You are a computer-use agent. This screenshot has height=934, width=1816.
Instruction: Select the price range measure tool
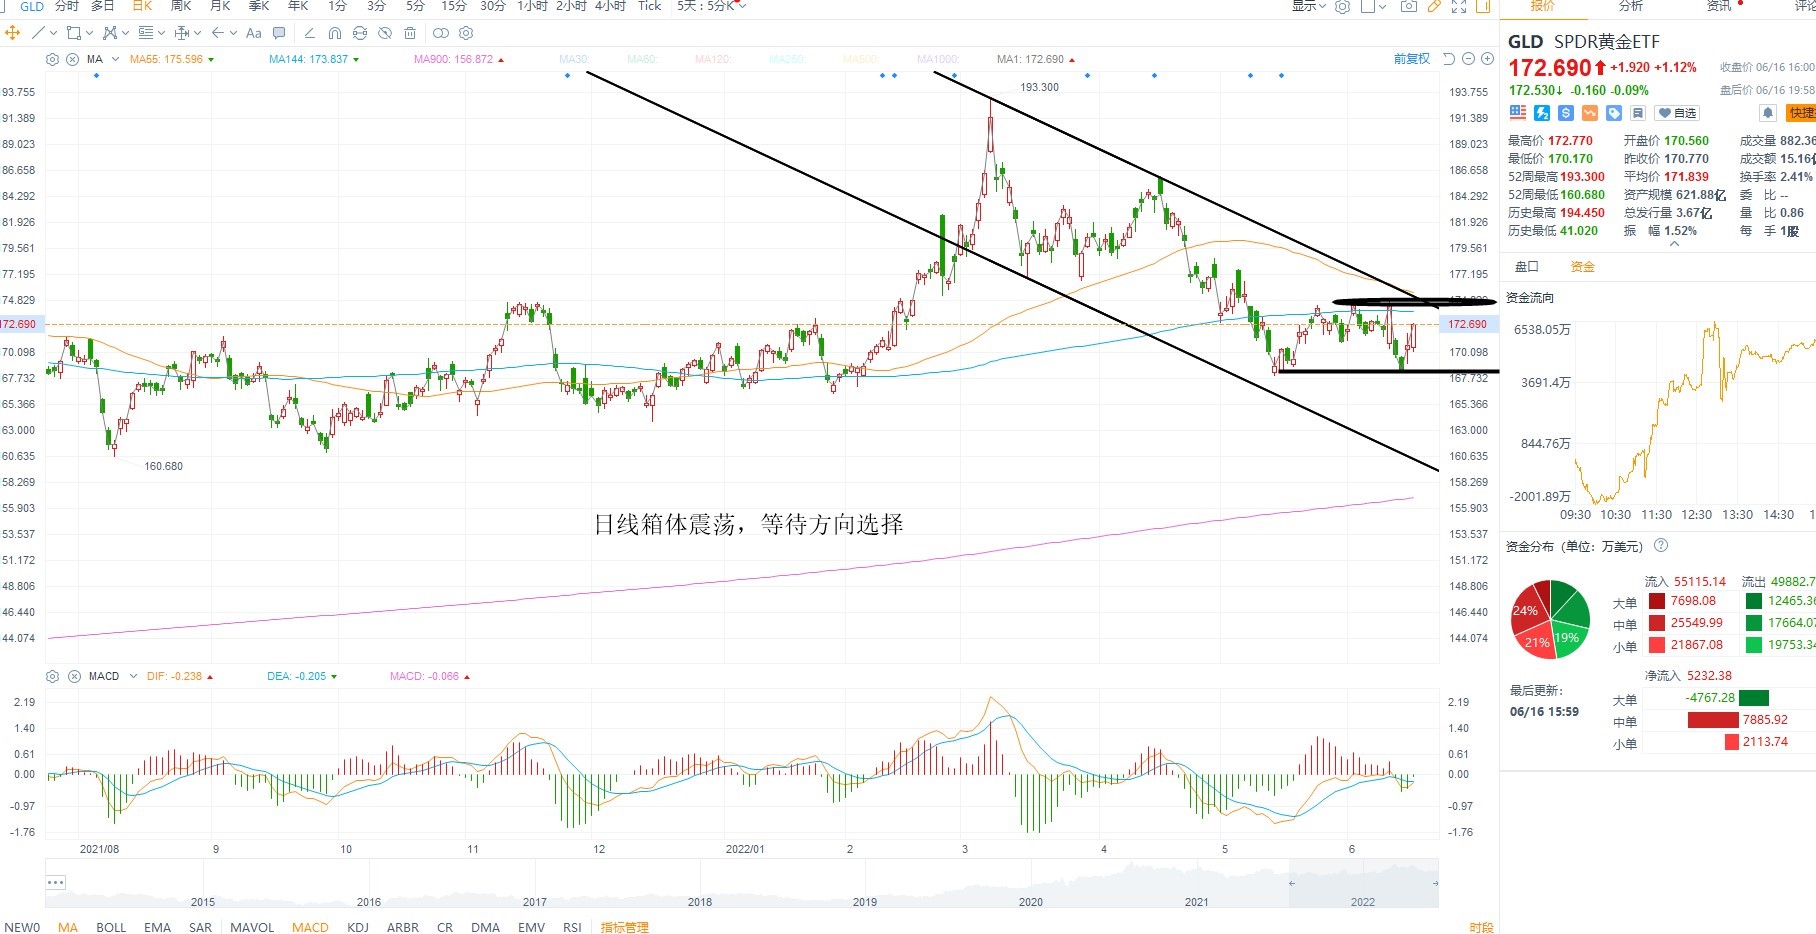(181, 33)
